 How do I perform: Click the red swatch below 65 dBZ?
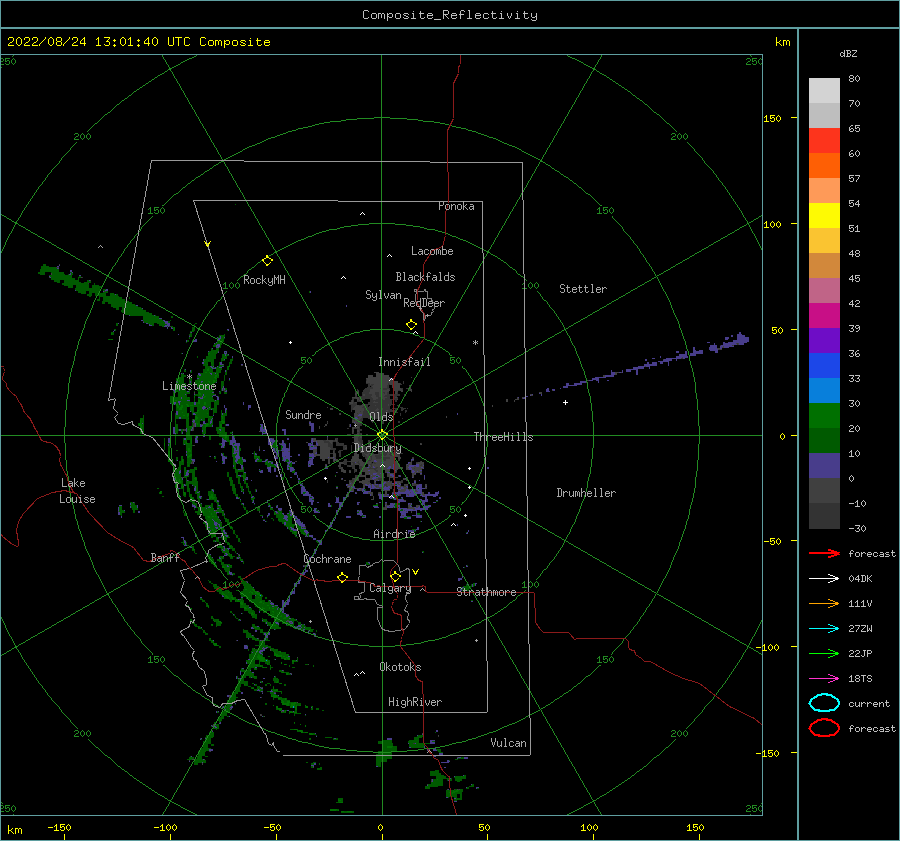824,141
